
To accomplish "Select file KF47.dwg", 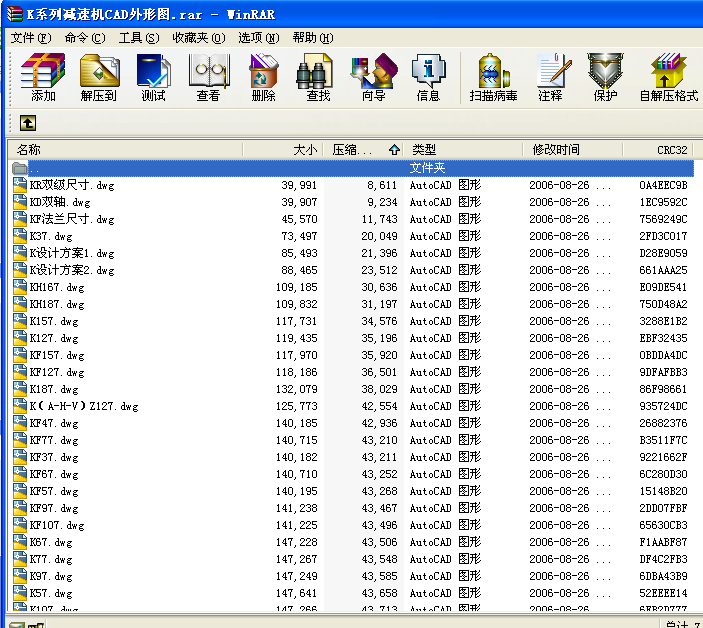I will pyautogui.click(x=54, y=423).
